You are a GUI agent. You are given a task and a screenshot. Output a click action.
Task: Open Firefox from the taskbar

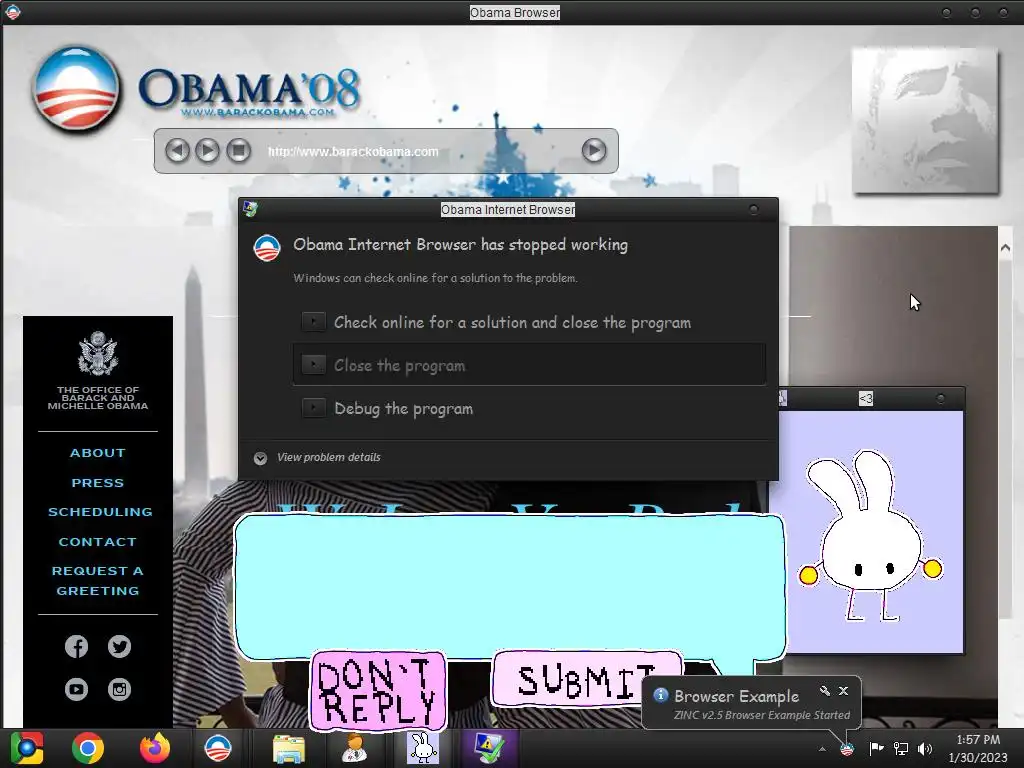(x=155, y=748)
